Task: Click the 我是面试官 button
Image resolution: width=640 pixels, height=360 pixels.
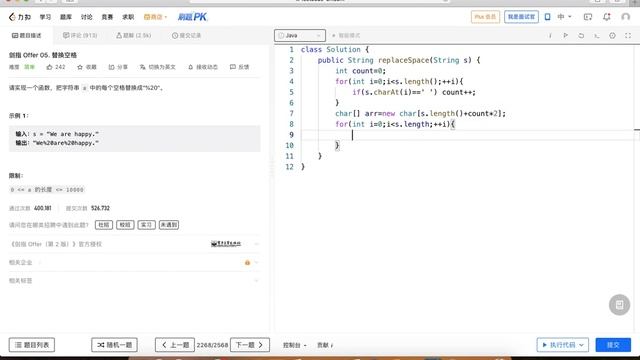Action: click(521, 17)
